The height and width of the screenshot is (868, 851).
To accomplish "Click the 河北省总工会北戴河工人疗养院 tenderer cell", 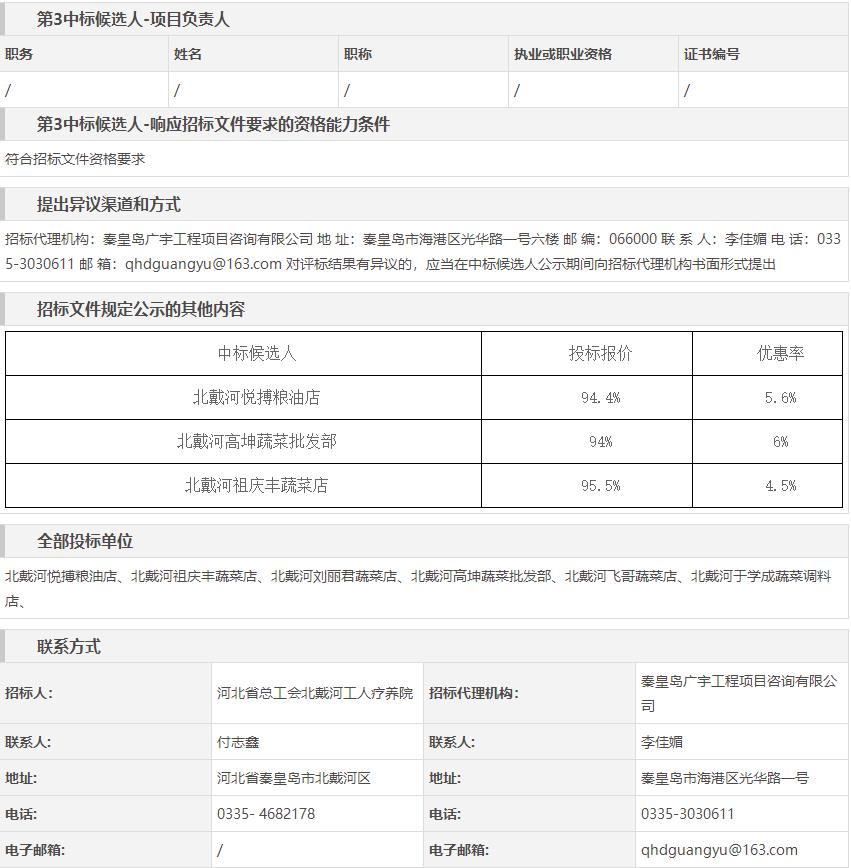I will click(x=315, y=693).
